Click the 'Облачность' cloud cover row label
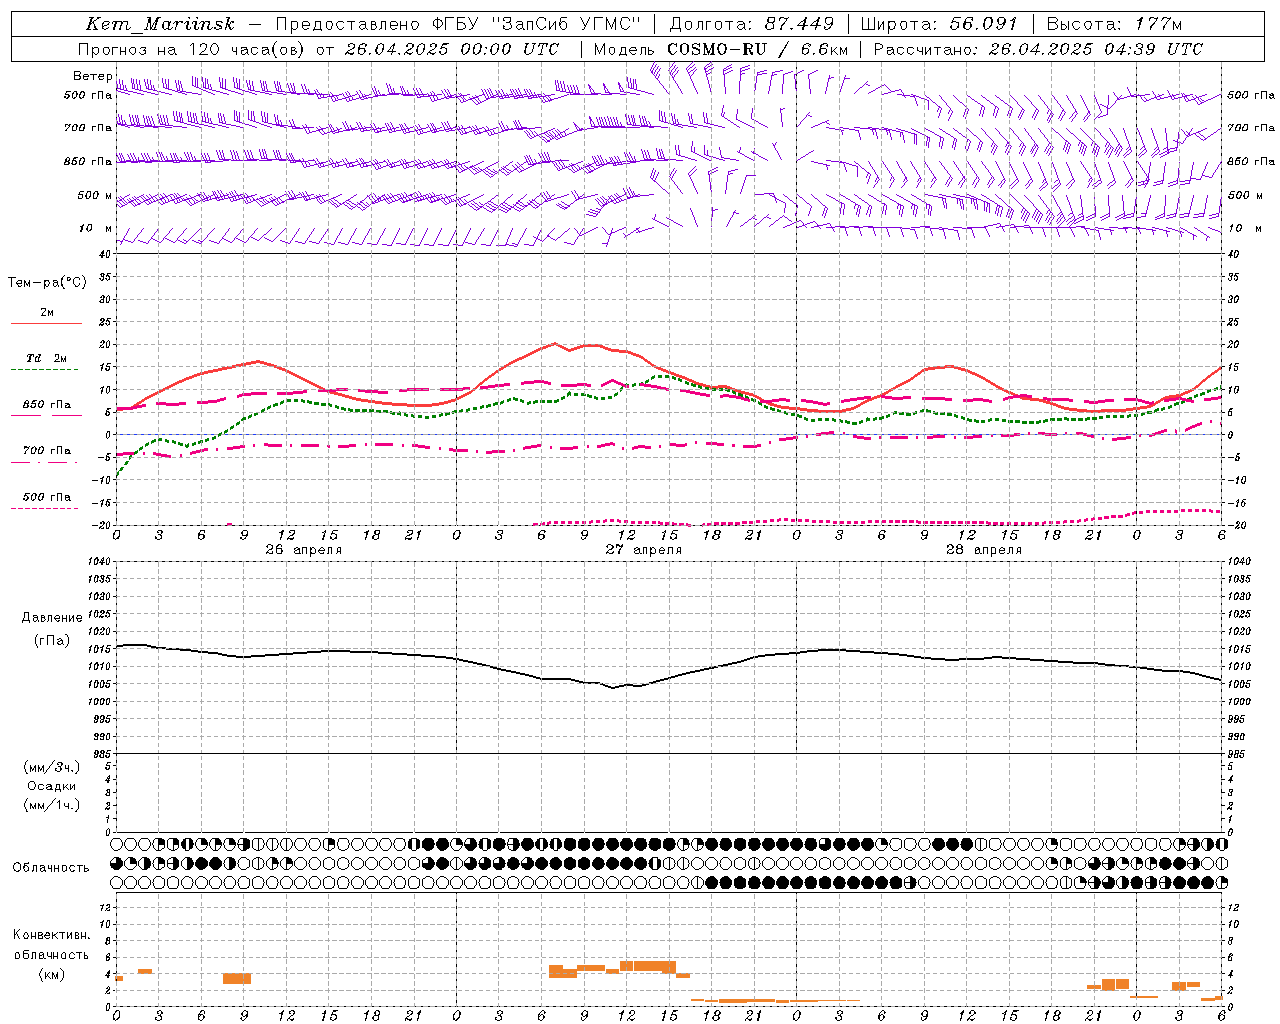Image resolution: width=1280 pixels, height=1024 pixels. click(x=51, y=867)
